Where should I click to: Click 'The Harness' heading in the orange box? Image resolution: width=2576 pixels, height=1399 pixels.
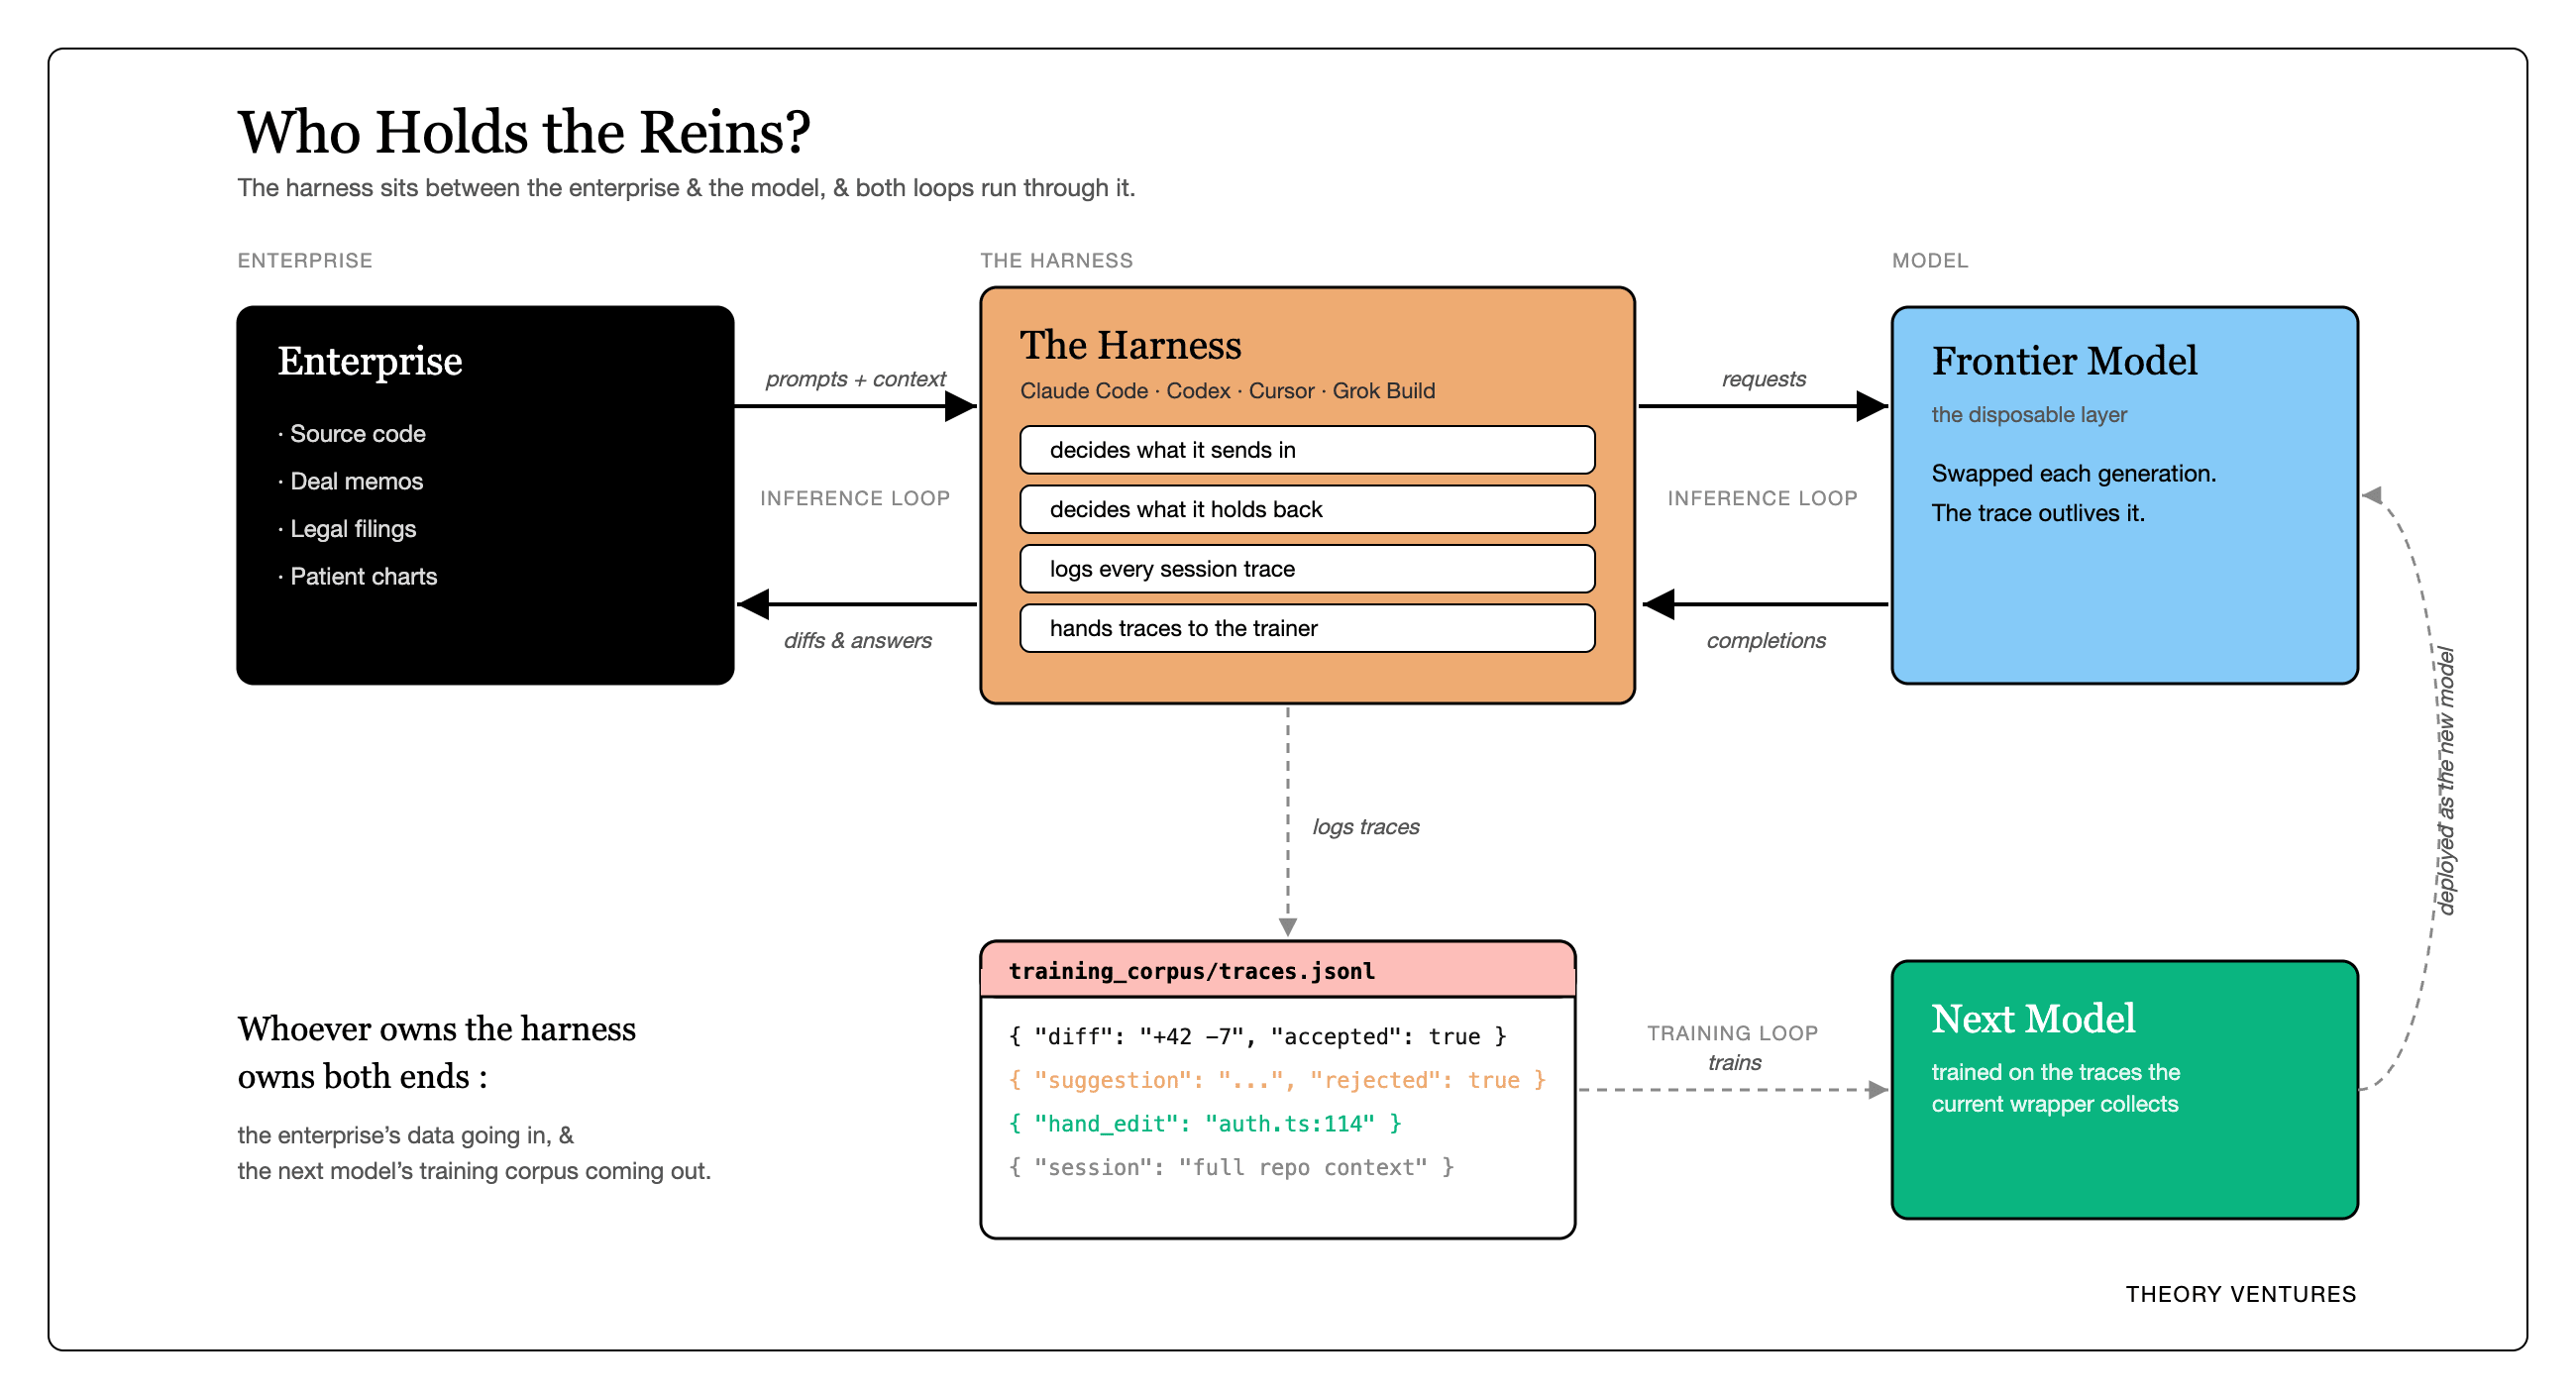[1130, 345]
